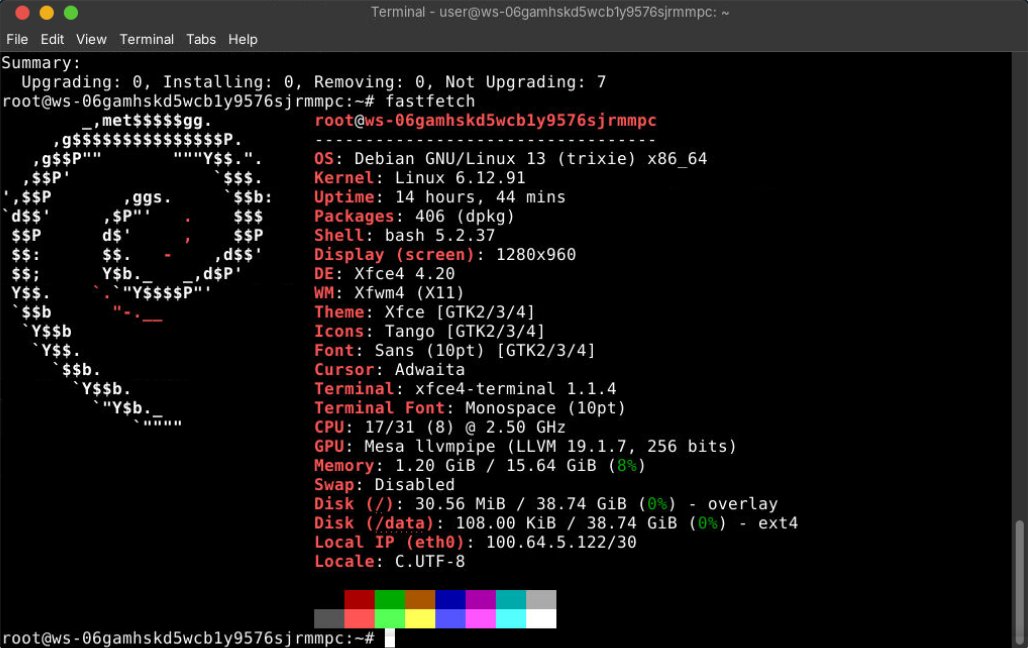
Task: Click the terminal cursor at the prompt
Action: [x=390, y=638]
